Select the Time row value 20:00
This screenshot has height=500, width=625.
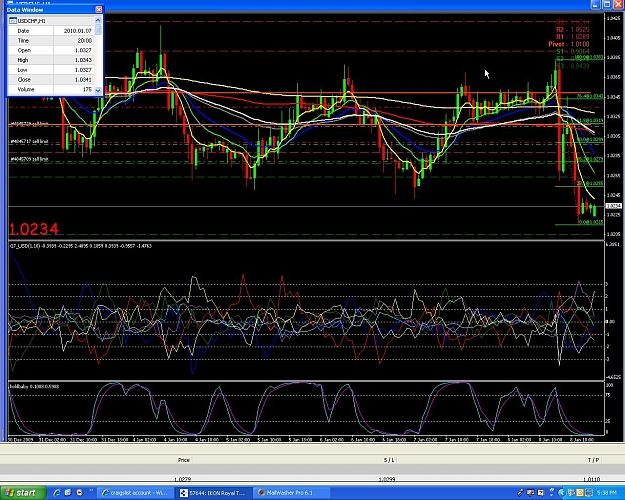pos(84,41)
